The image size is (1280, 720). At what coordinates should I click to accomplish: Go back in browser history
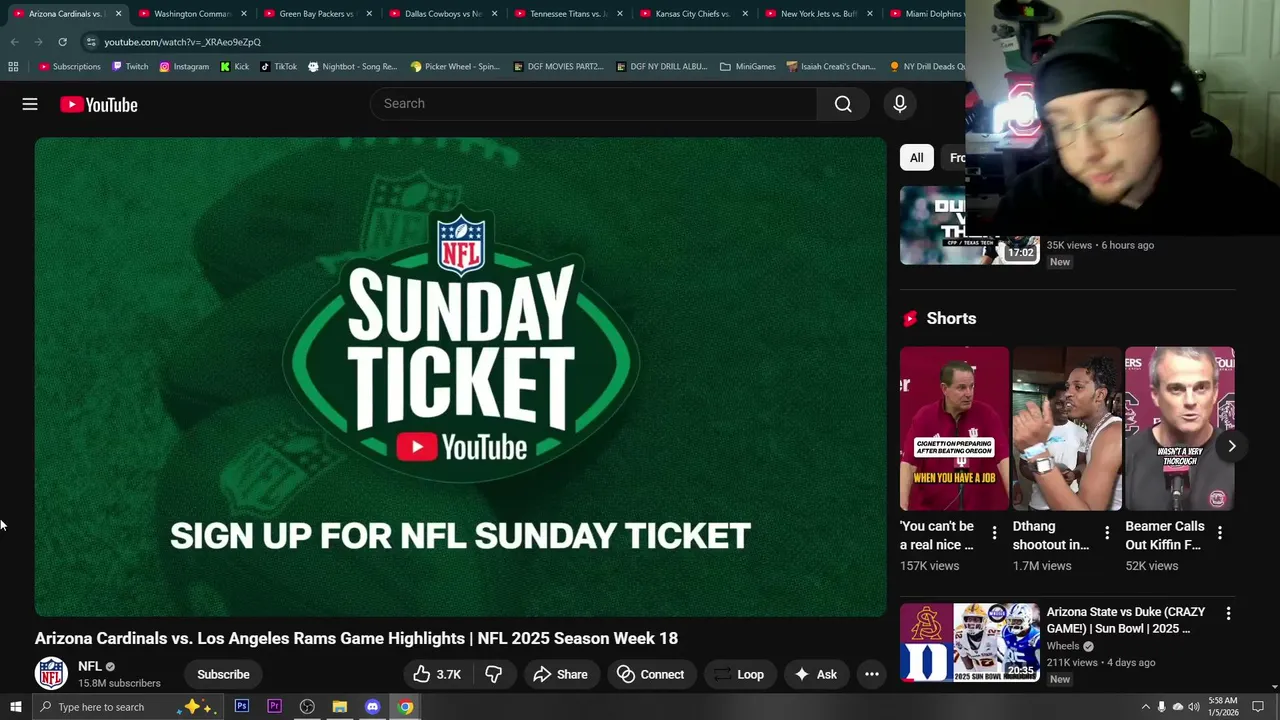click(14, 42)
